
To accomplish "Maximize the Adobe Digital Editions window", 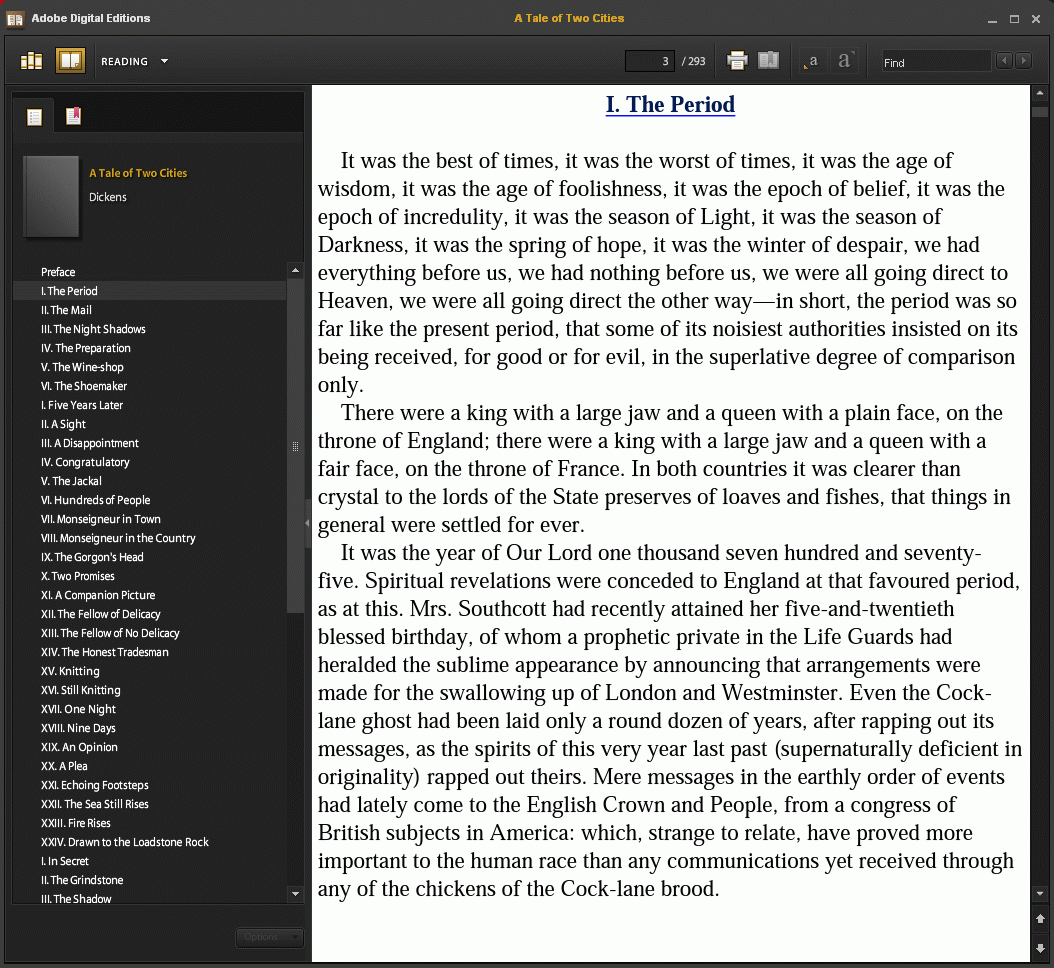I will [1014, 19].
